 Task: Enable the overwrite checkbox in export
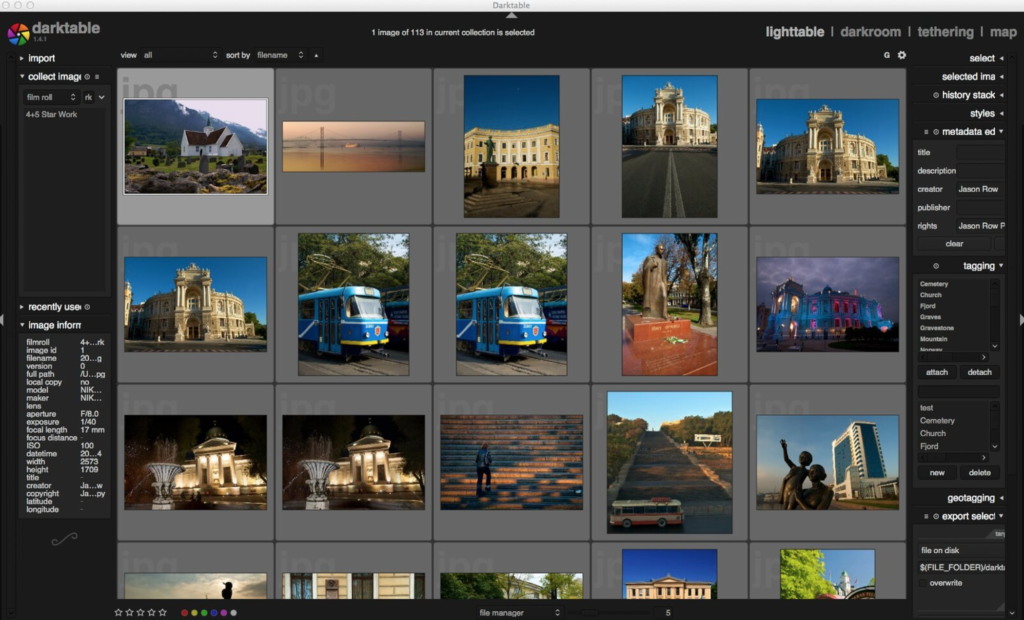point(923,583)
